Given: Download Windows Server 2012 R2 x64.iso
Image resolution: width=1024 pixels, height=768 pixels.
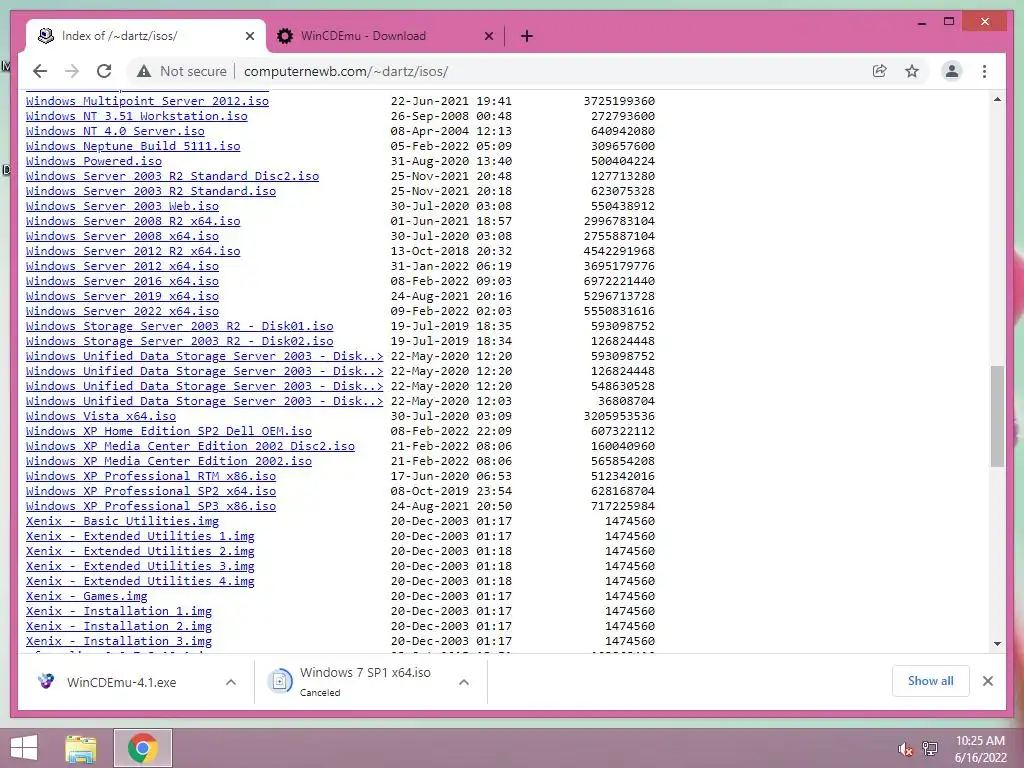Looking at the screenshot, I should tap(133, 251).
